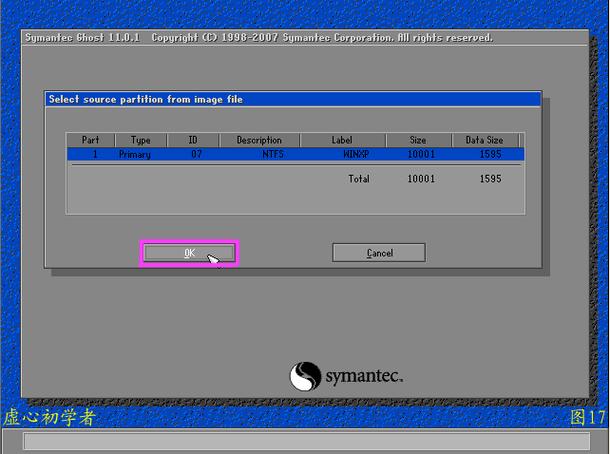This screenshot has height=454, width=610.
Task: Click the Part column header
Action: pyautogui.click(x=91, y=140)
